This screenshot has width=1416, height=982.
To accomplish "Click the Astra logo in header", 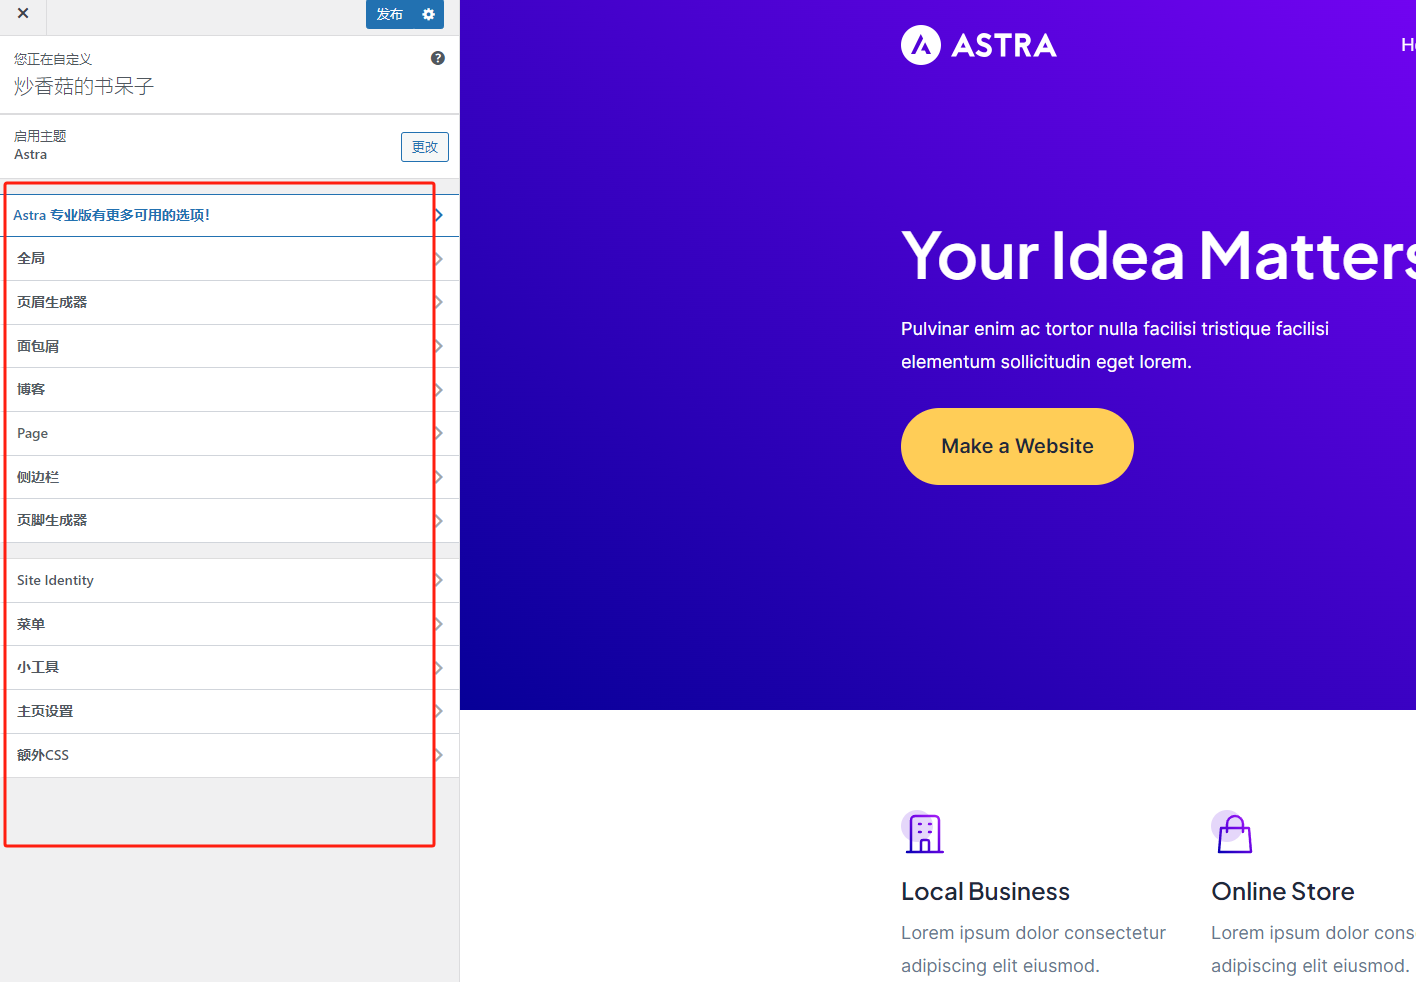I will click(x=978, y=45).
